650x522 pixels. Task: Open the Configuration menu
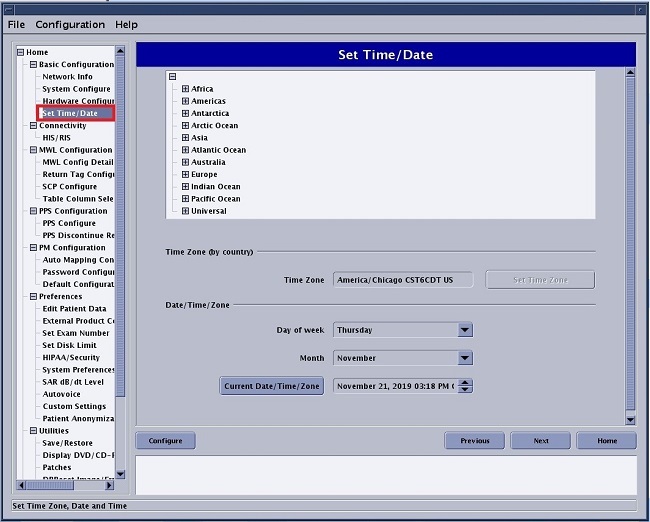click(x=70, y=24)
